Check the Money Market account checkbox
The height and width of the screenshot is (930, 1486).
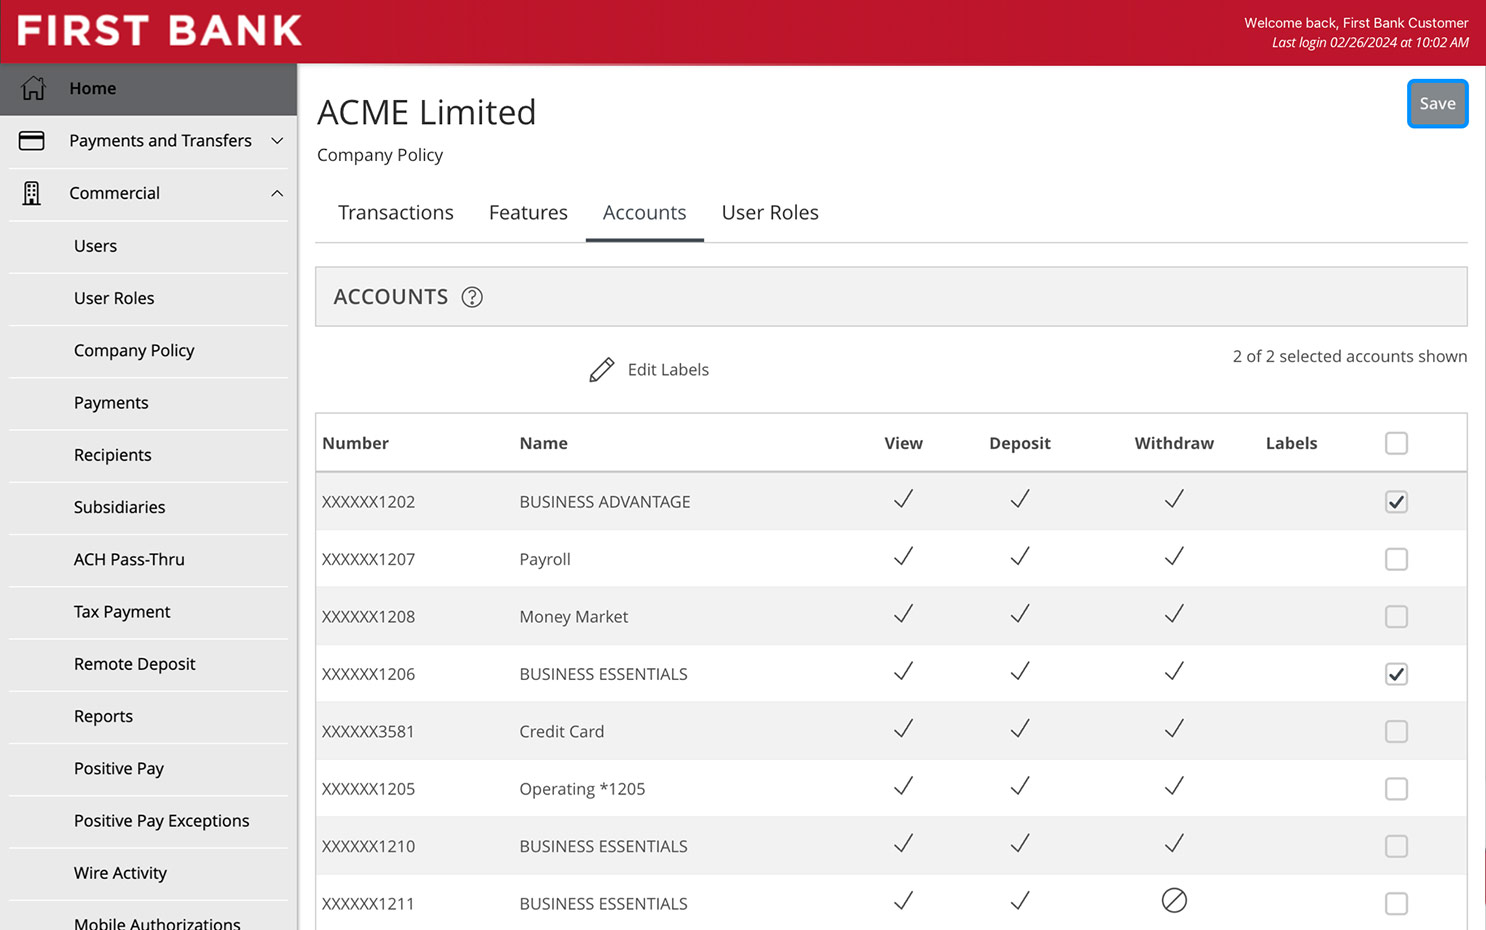click(x=1396, y=616)
